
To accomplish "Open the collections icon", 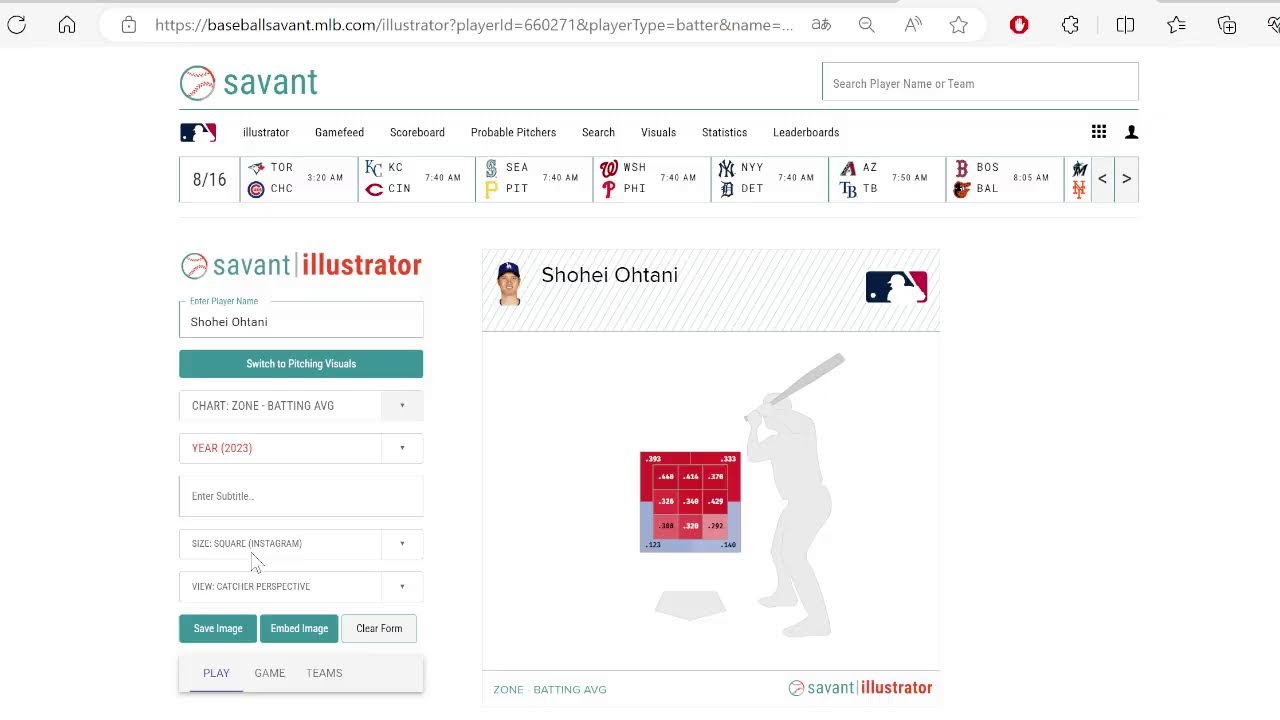I will (1227, 25).
